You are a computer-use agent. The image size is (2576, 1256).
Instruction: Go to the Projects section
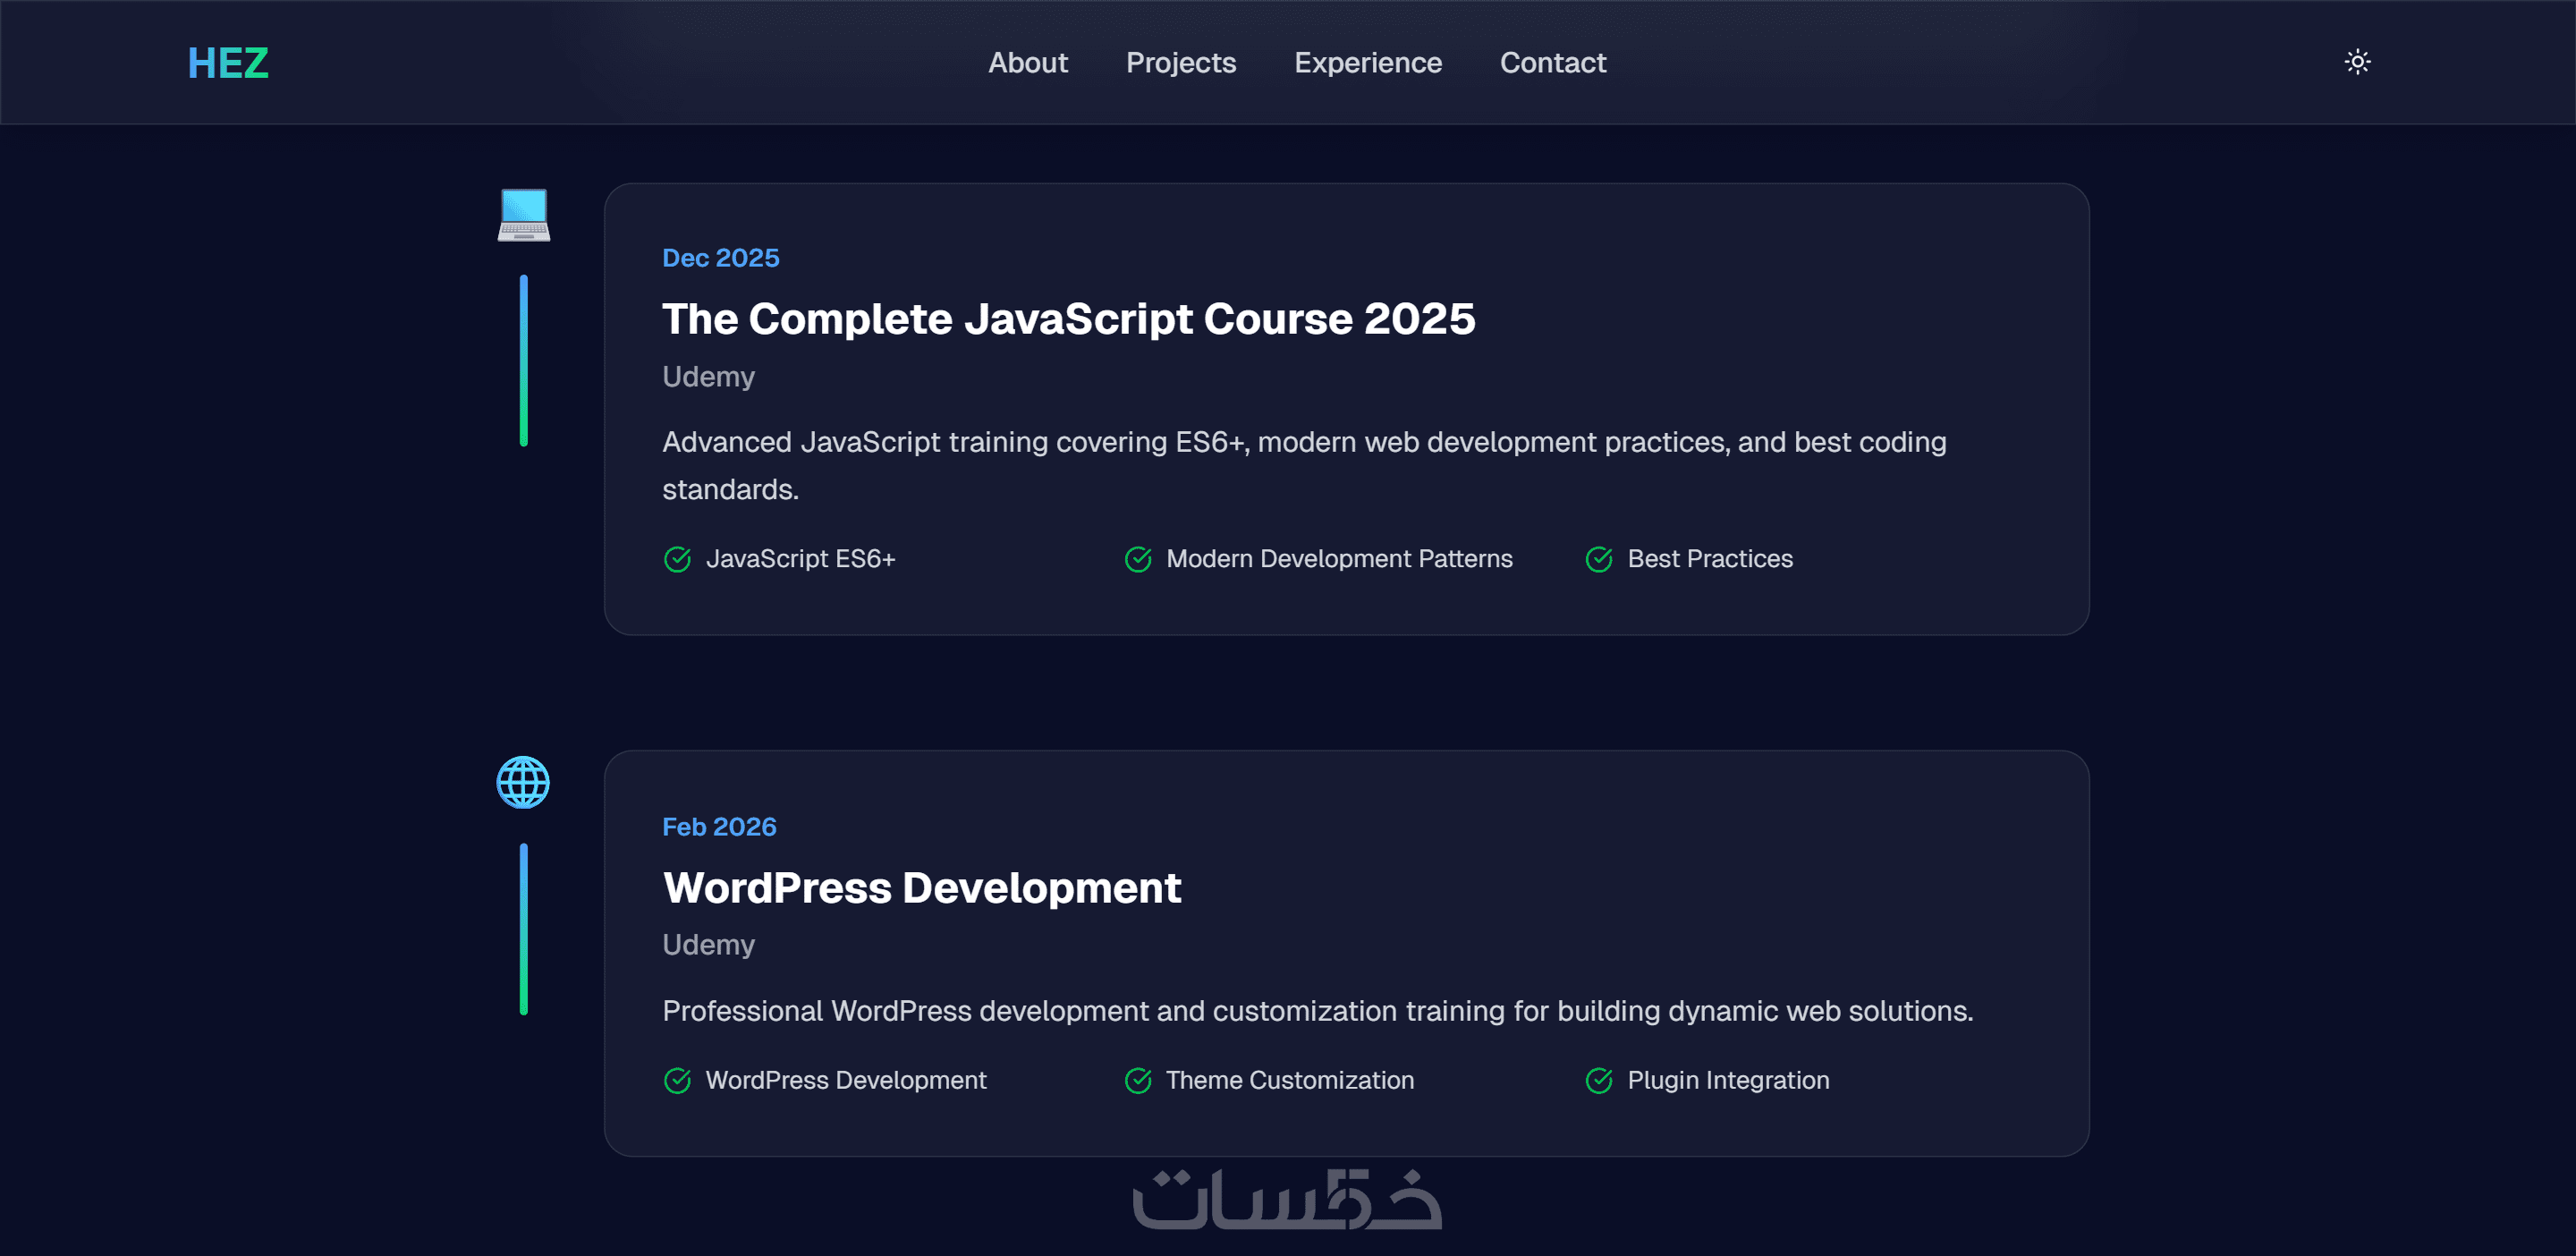click(x=1180, y=63)
